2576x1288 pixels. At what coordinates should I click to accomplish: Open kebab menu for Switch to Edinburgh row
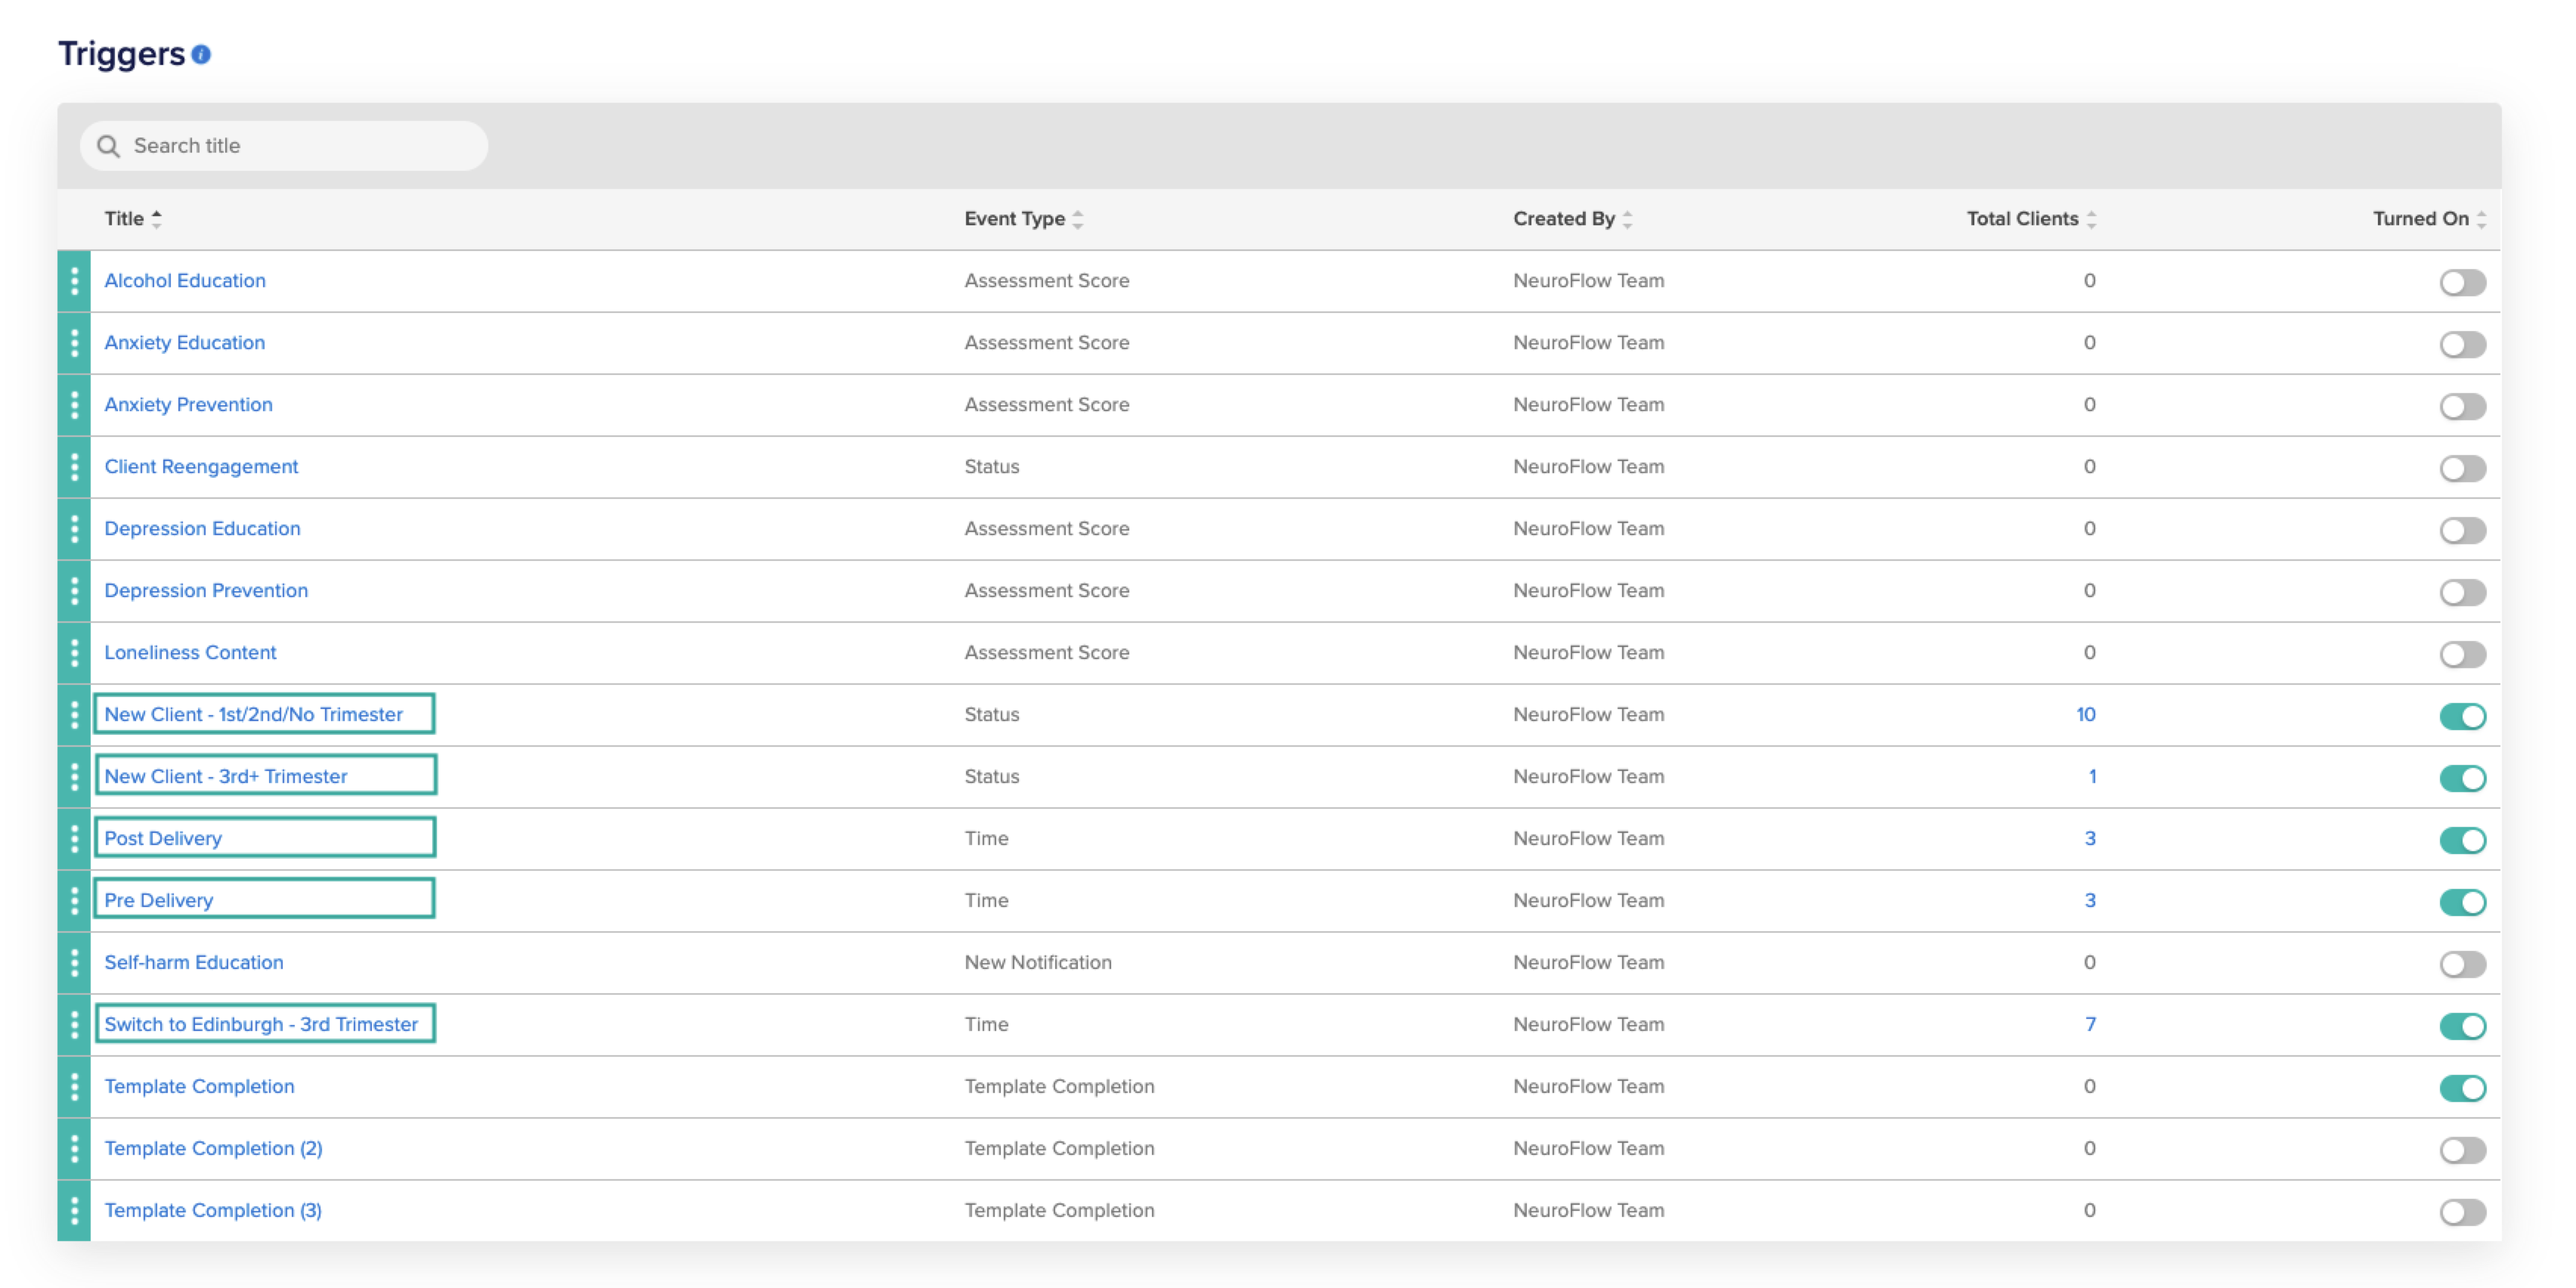click(x=75, y=1025)
